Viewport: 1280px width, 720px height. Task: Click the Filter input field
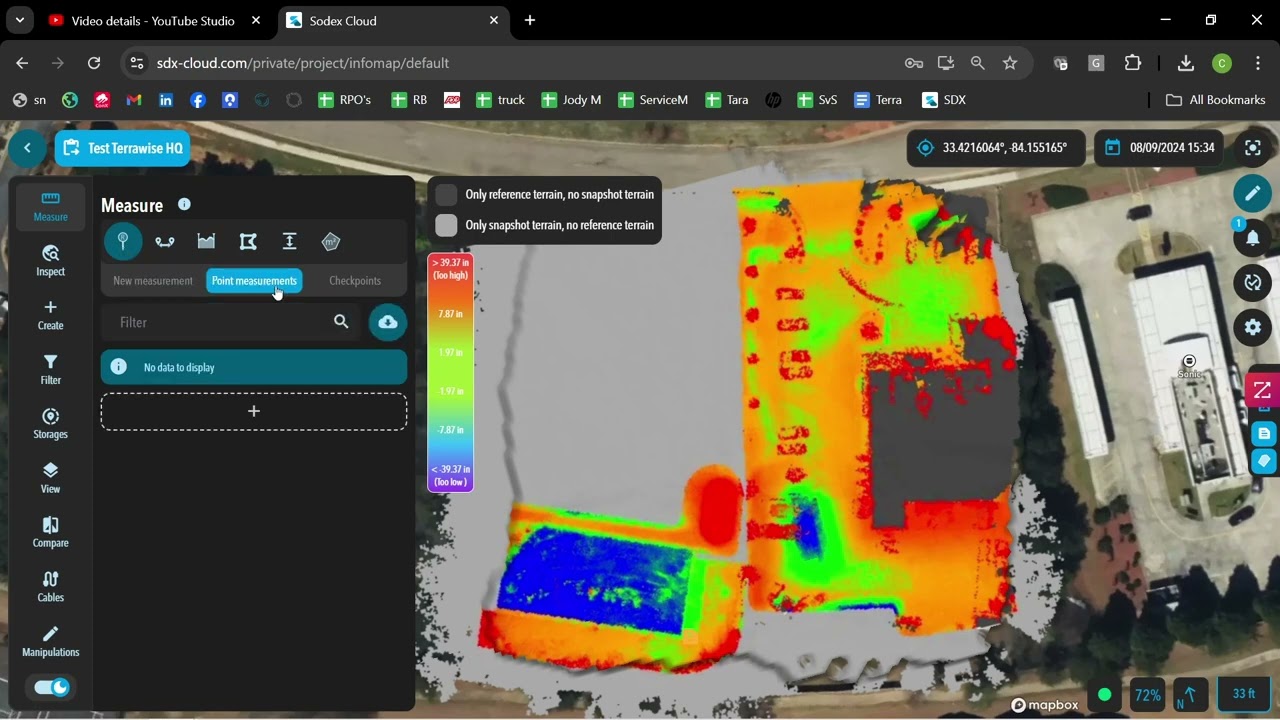[232, 322]
